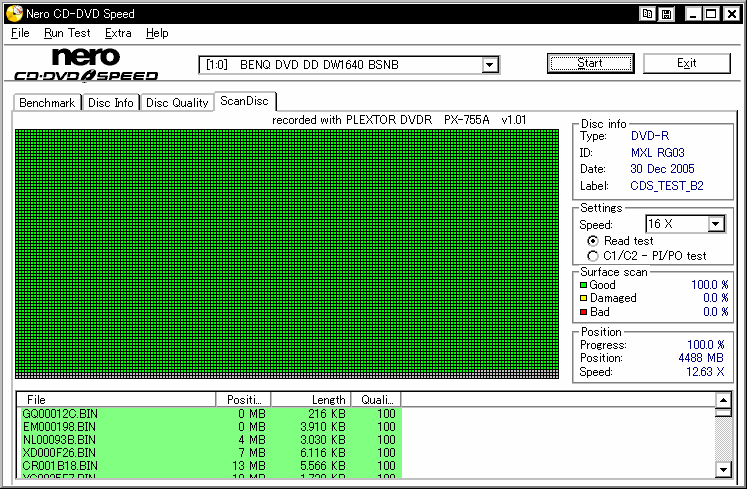Click the 3.030 KB length value

(323, 439)
